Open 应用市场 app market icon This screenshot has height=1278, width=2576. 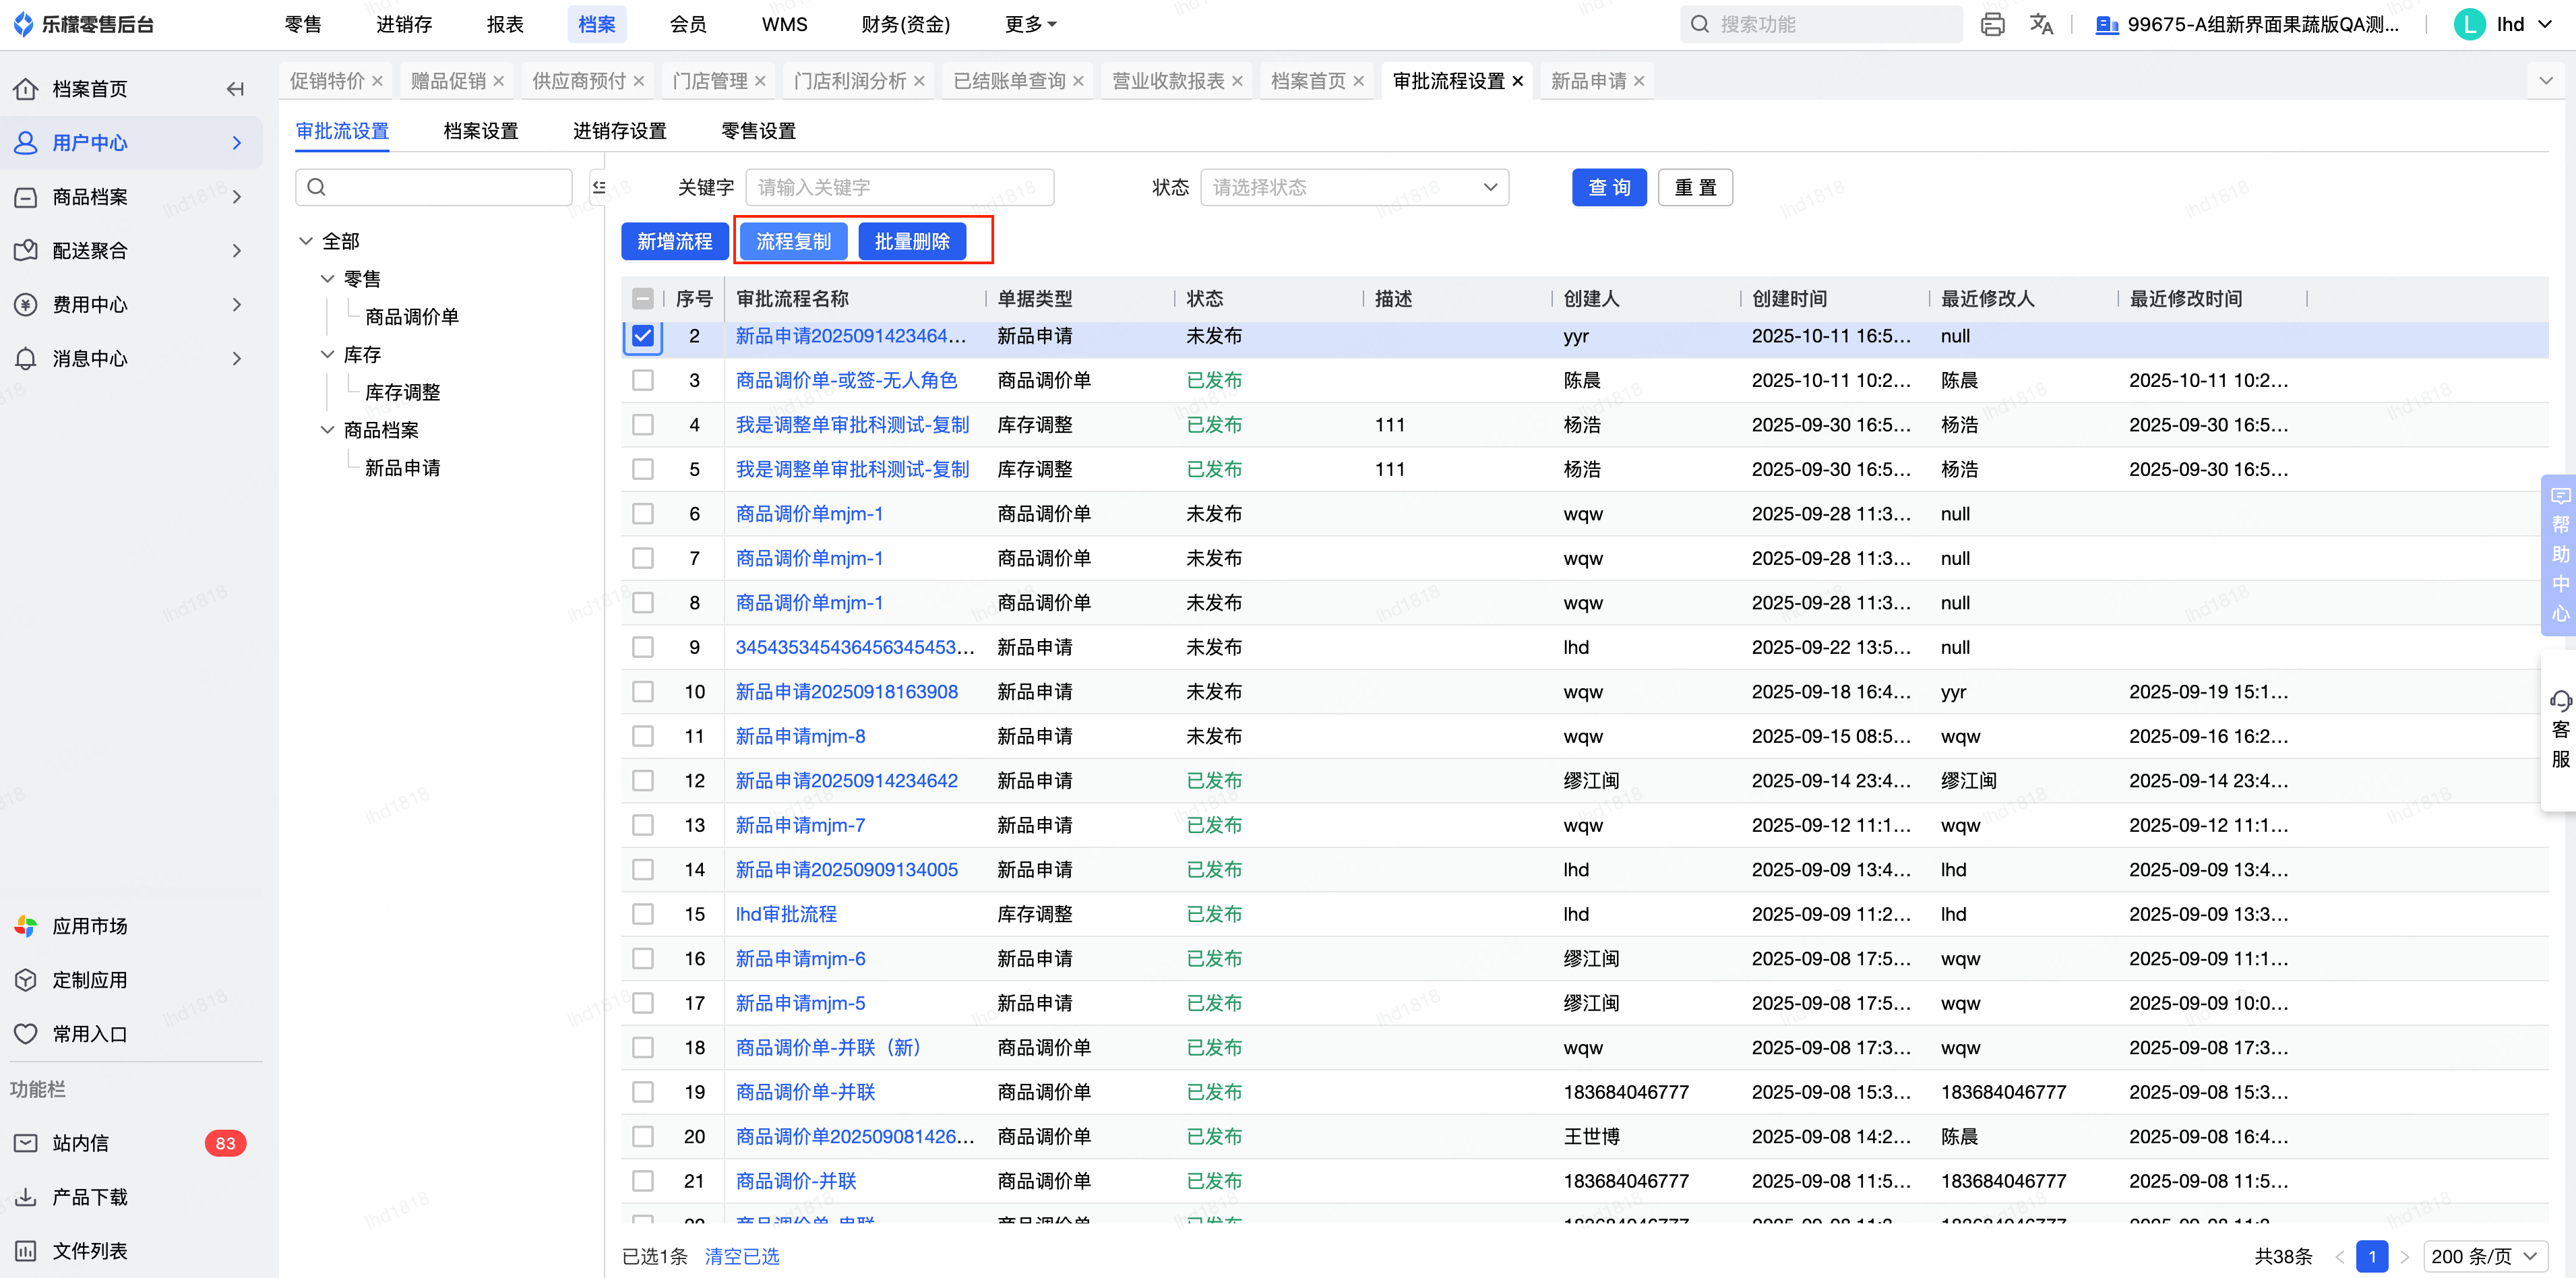point(26,926)
